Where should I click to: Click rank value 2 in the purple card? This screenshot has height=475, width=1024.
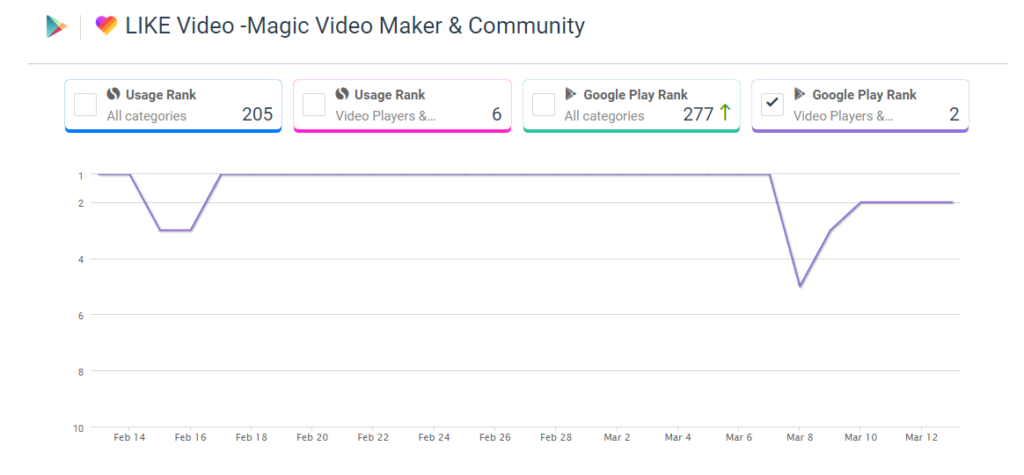click(955, 114)
